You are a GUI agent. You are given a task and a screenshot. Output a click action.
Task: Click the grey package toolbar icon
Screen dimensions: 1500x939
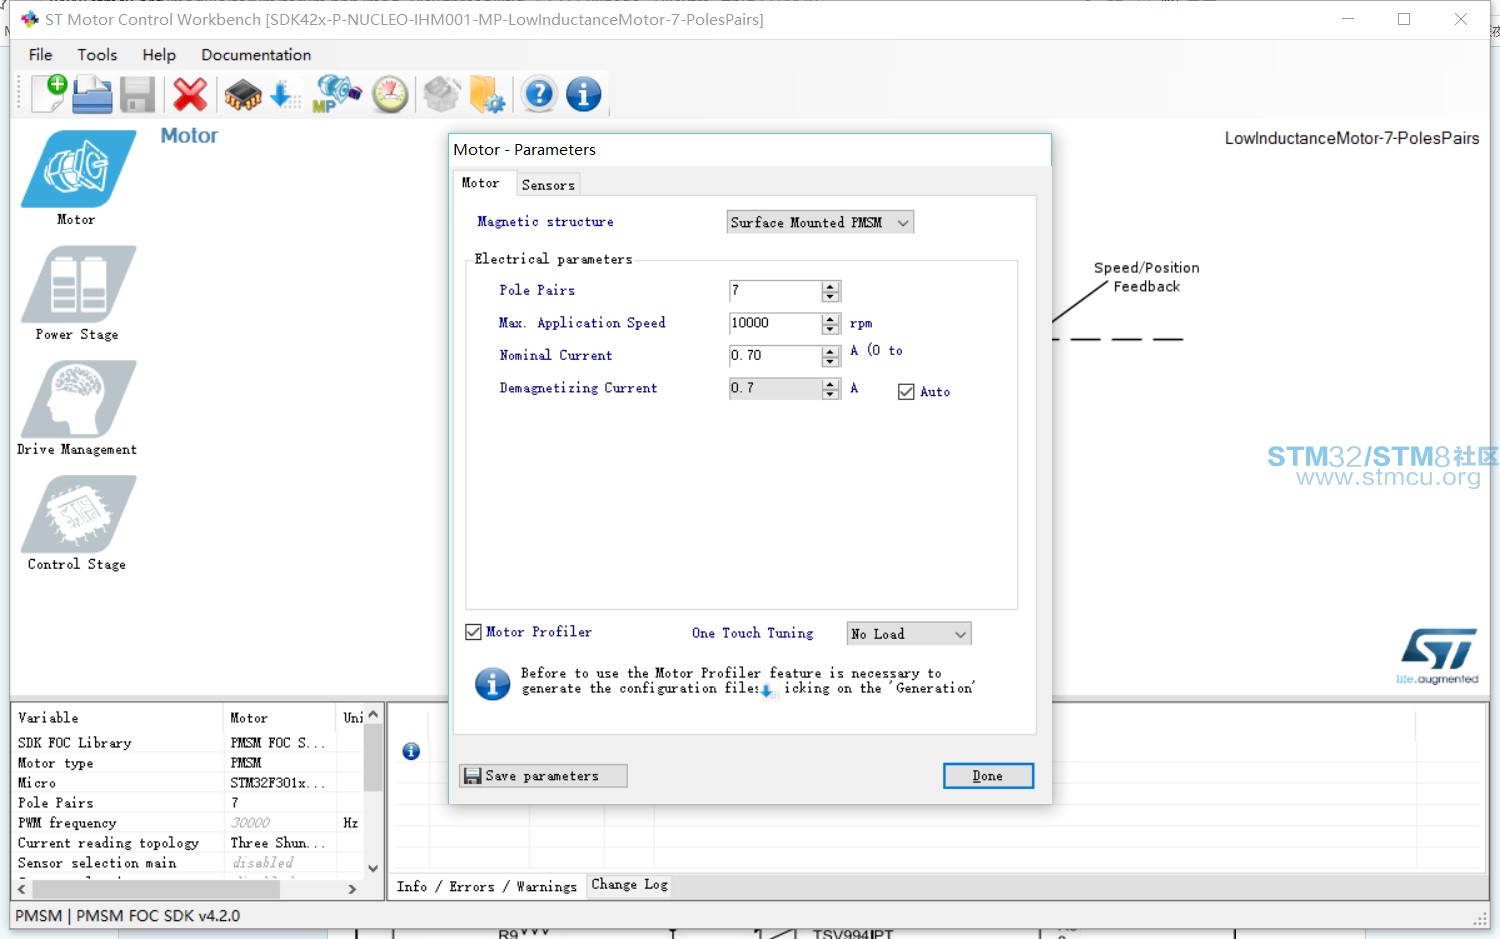pyautogui.click(x=441, y=95)
